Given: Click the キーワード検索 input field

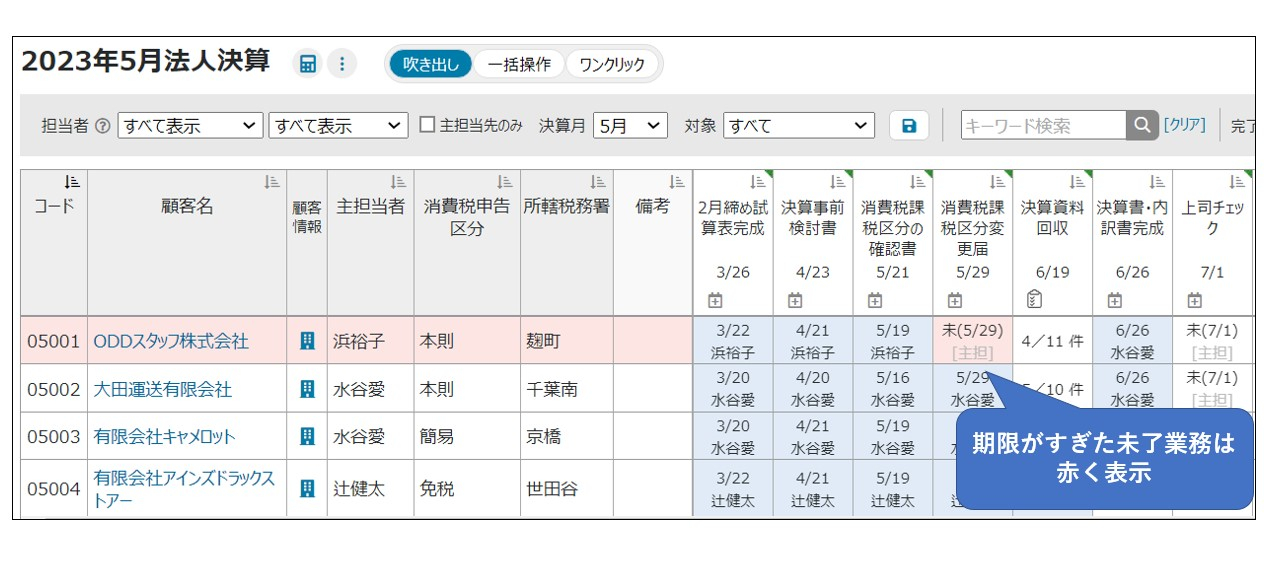Looking at the screenshot, I should [x=1043, y=126].
